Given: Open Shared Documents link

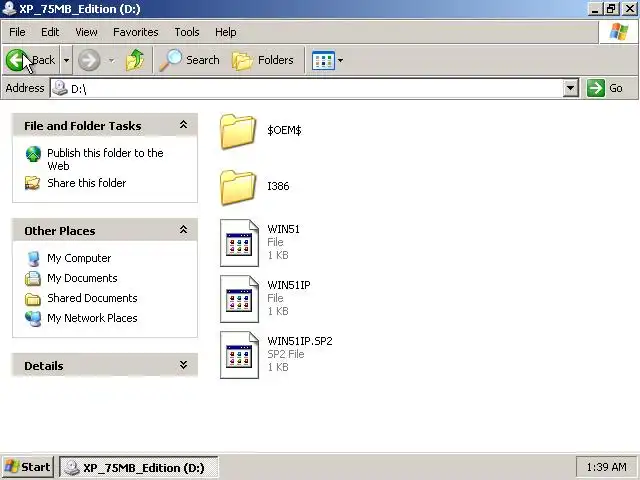Looking at the screenshot, I should (x=92, y=298).
